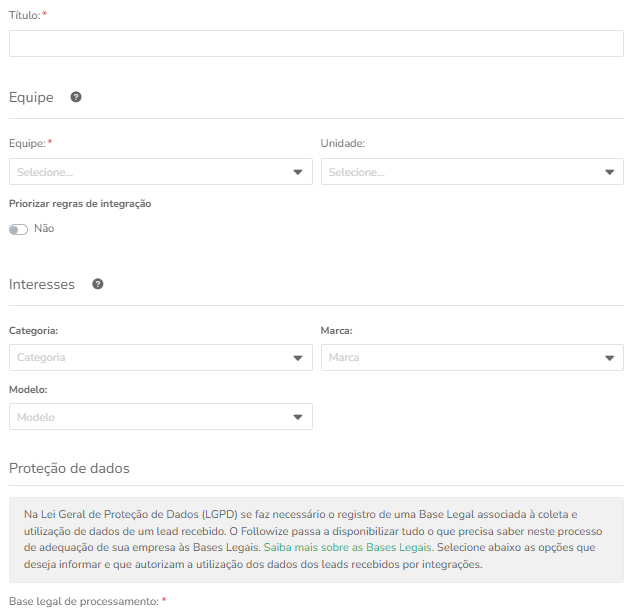
Task: Click the caret arrow in Modelo select
Action: point(298,417)
